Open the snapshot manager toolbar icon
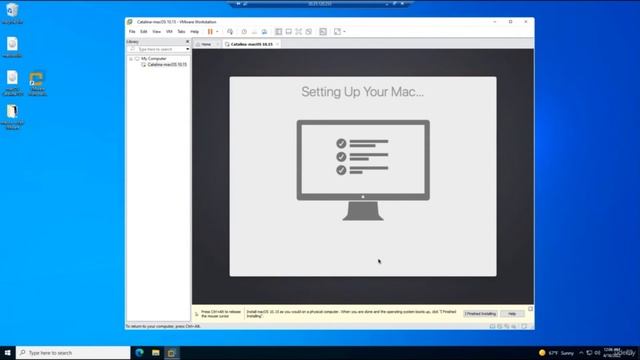This screenshot has height=360, width=640. pyautogui.click(x=264, y=31)
